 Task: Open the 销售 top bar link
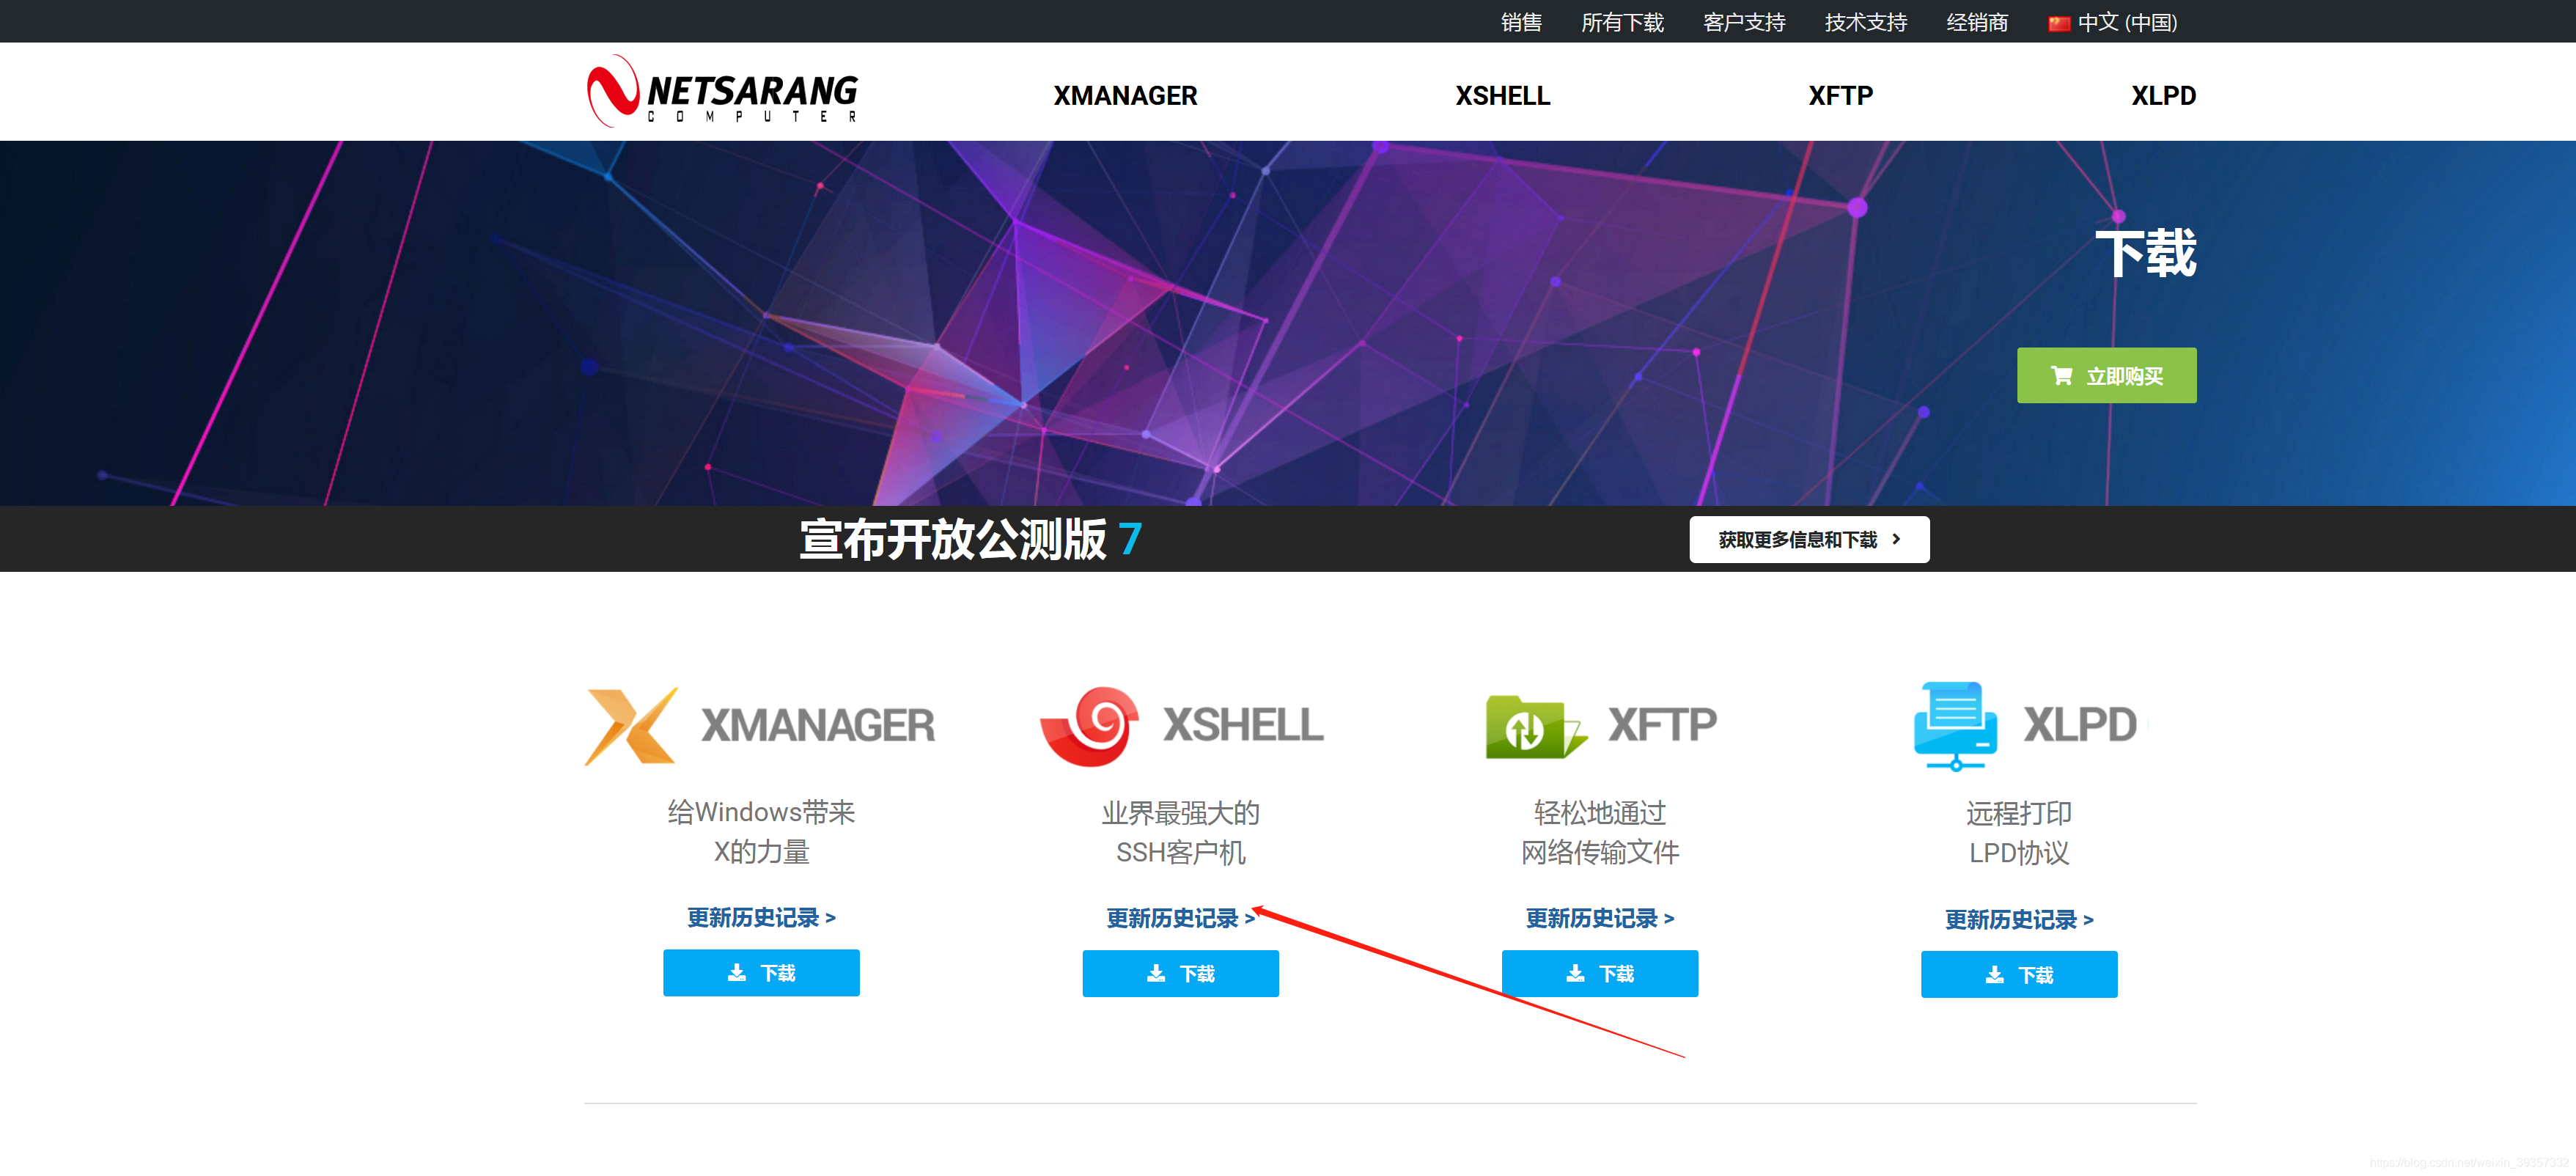coord(1521,22)
